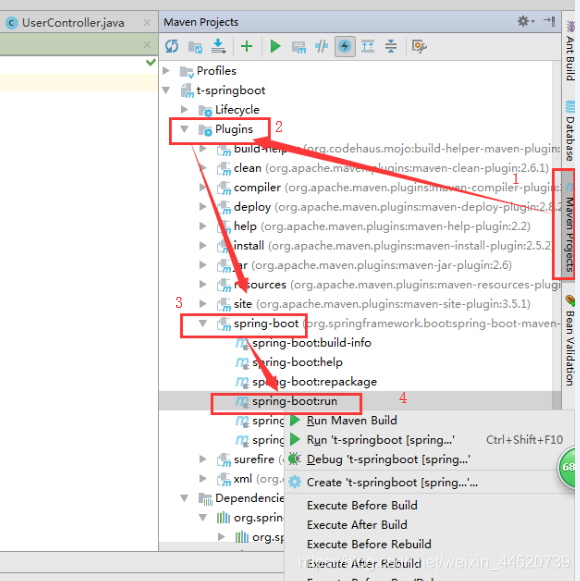Click Execute Maven Goal icon
The width and height of the screenshot is (580, 581).
[298, 47]
